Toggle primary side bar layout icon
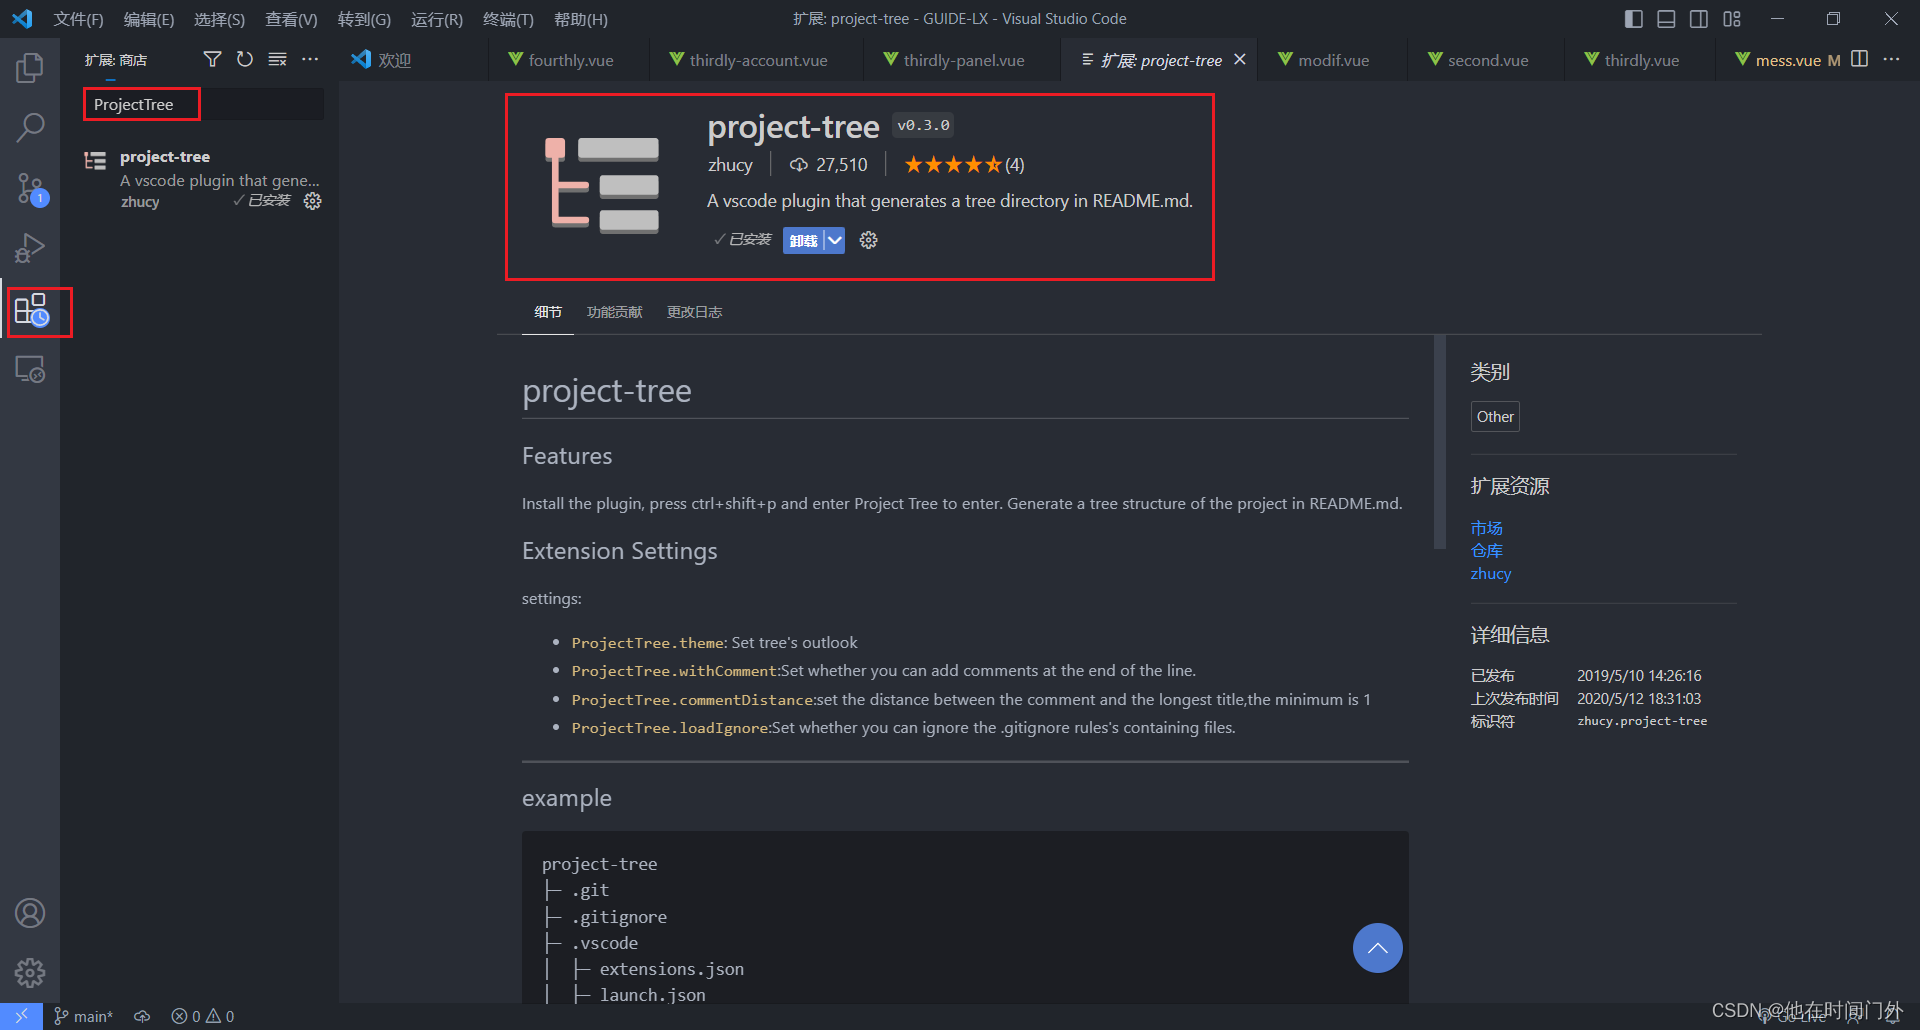 tap(1634, 18)
